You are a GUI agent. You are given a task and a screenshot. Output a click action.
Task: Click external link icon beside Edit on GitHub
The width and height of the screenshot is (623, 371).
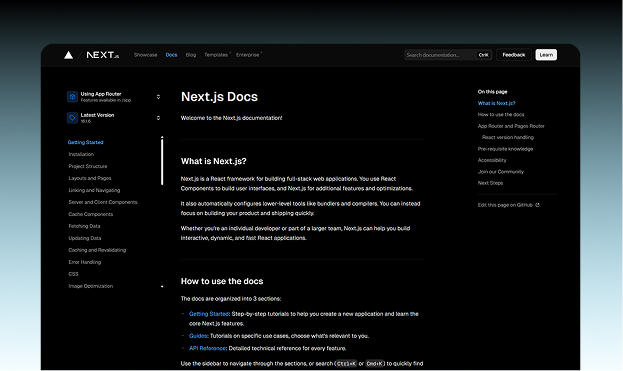pyautogui.click(x=538, y=205)
